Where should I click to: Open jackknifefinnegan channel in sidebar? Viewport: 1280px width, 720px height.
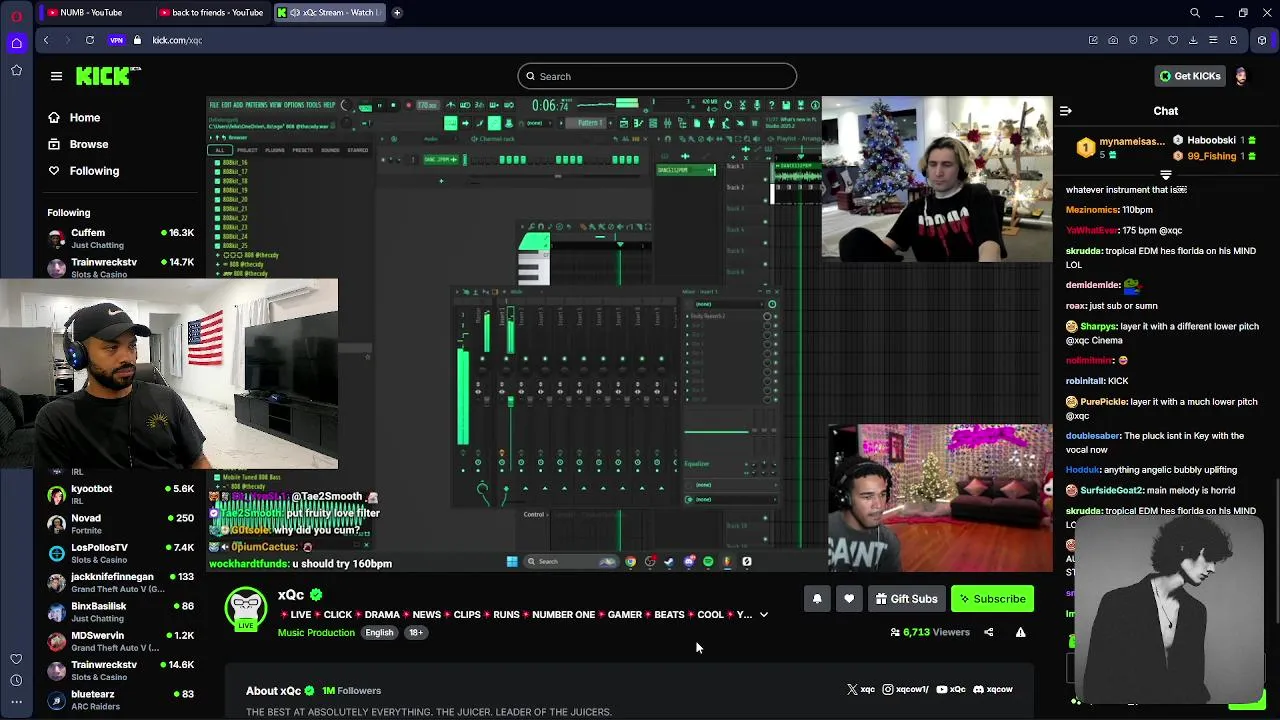(120, 582)
